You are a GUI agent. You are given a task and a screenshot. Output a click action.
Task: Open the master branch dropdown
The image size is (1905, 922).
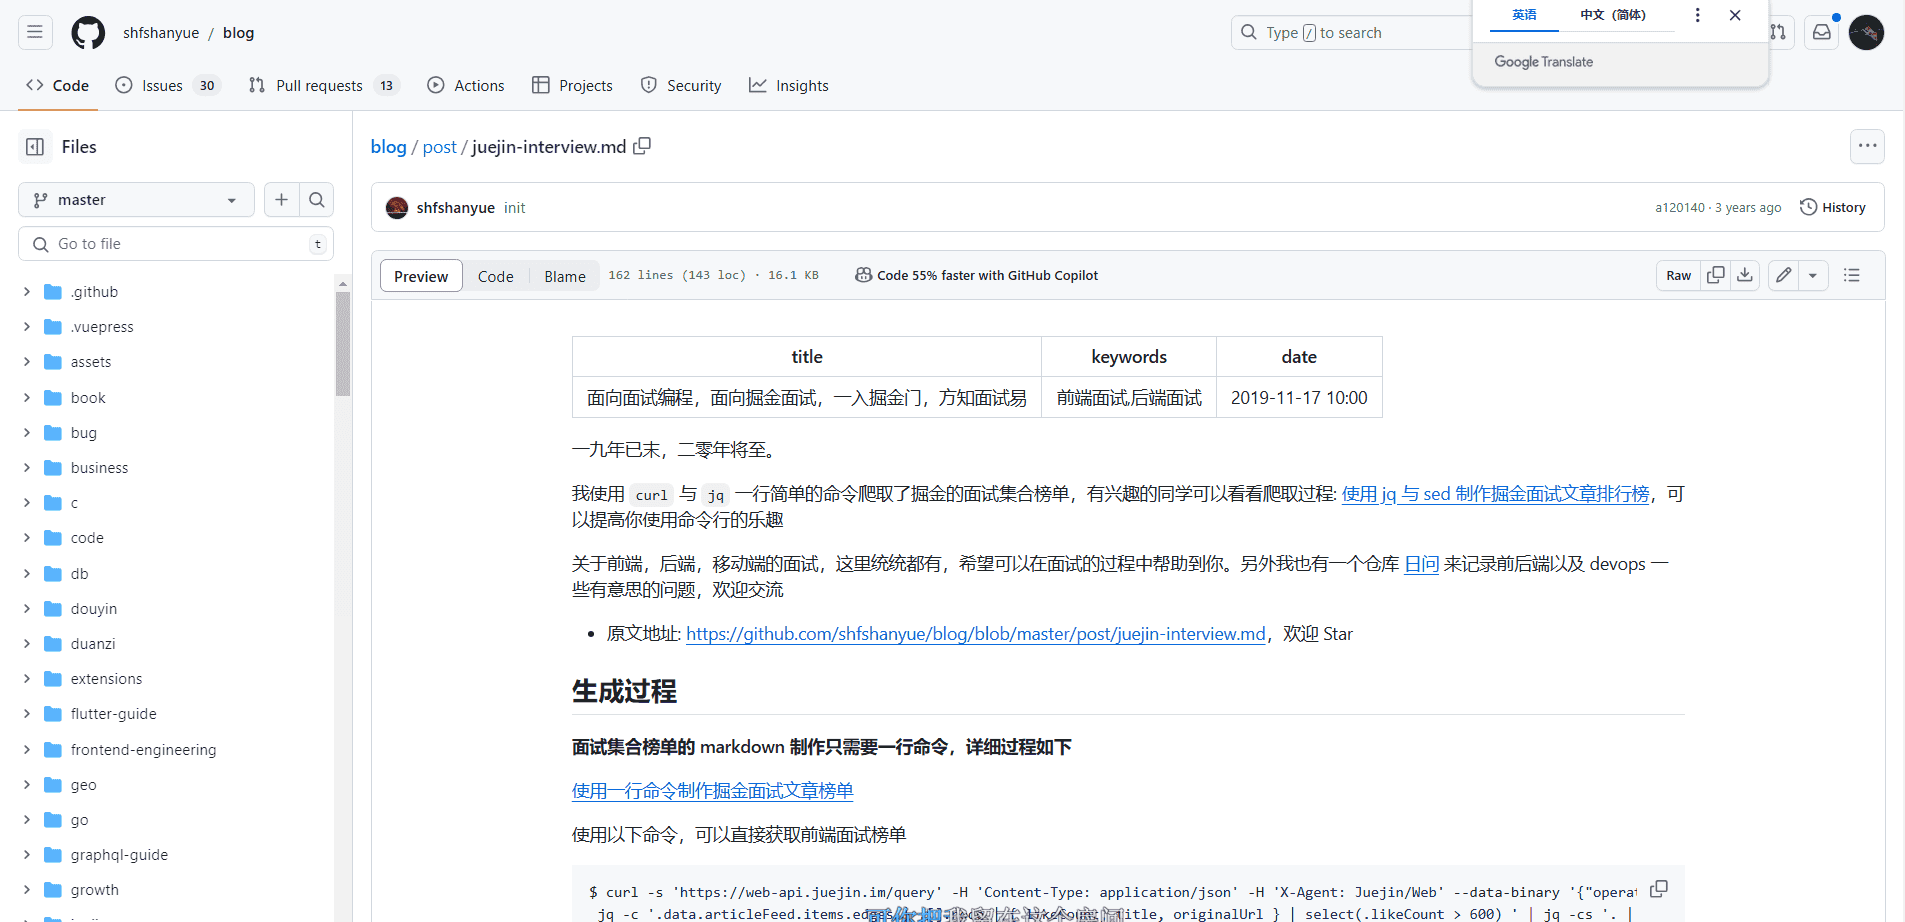click(136, 200)
